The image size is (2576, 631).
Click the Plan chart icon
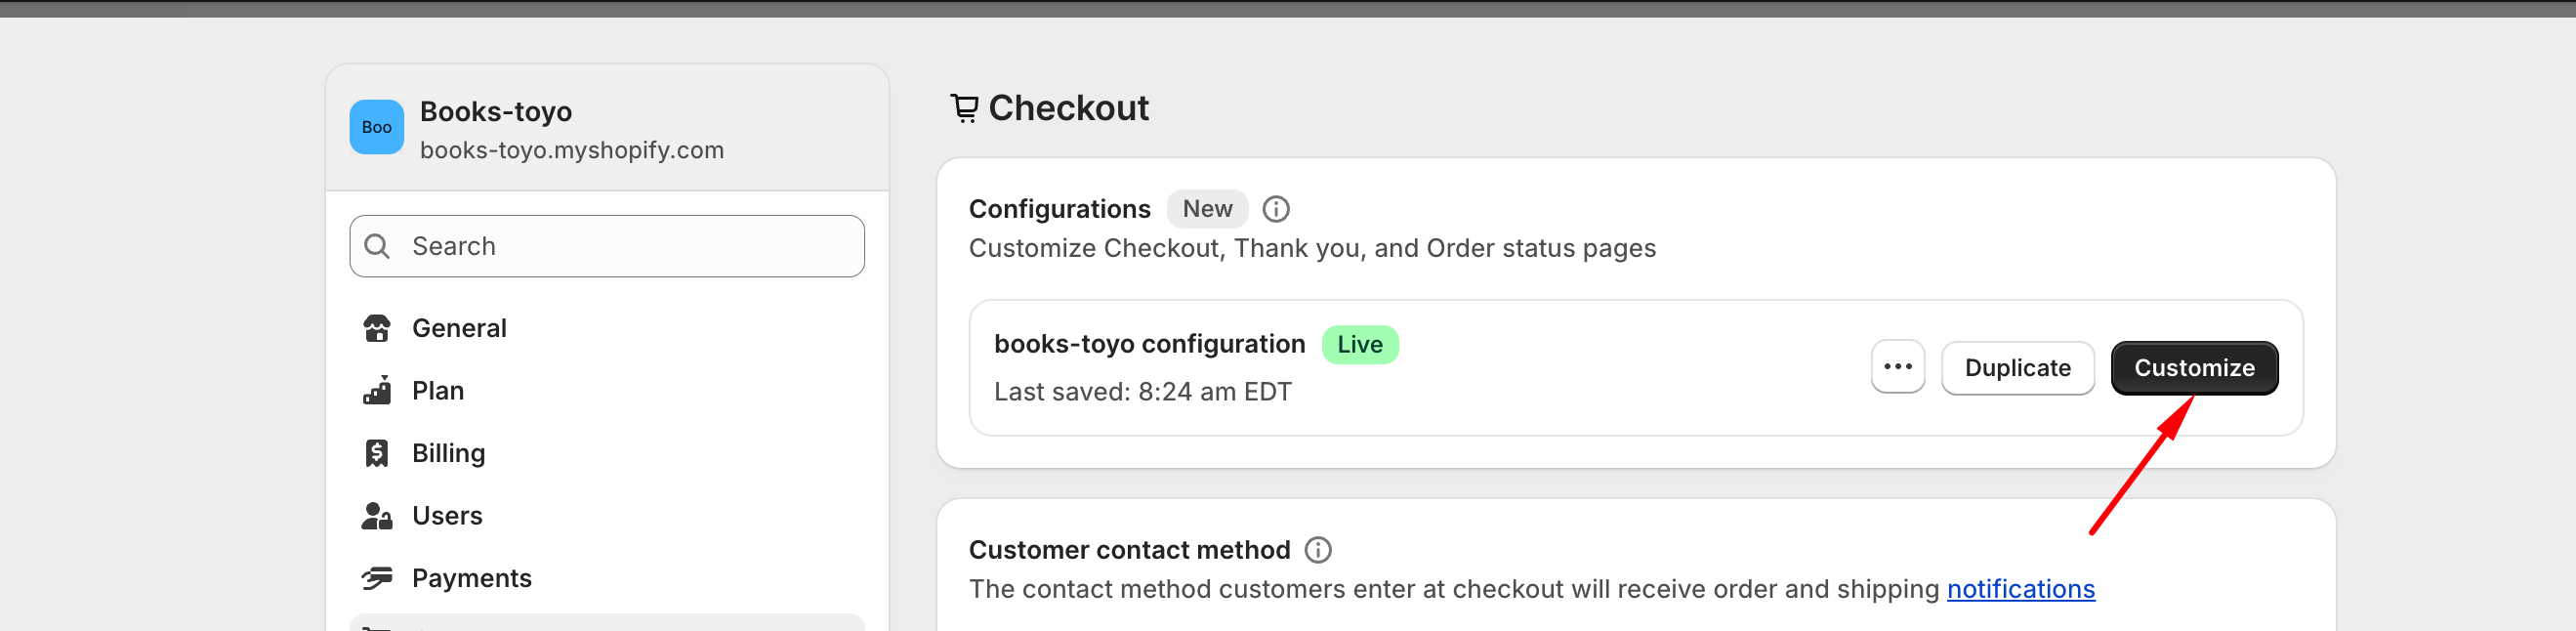377,391
